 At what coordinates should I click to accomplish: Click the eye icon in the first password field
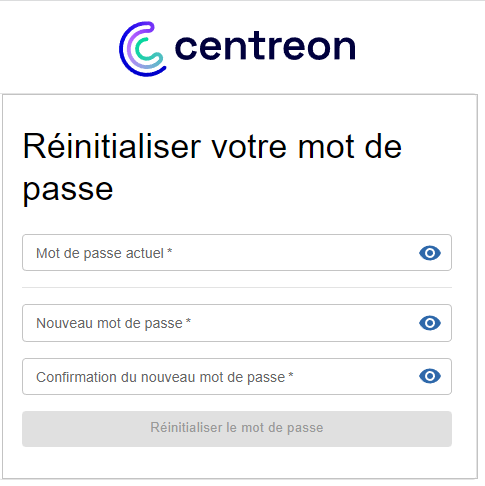[430, 253]
